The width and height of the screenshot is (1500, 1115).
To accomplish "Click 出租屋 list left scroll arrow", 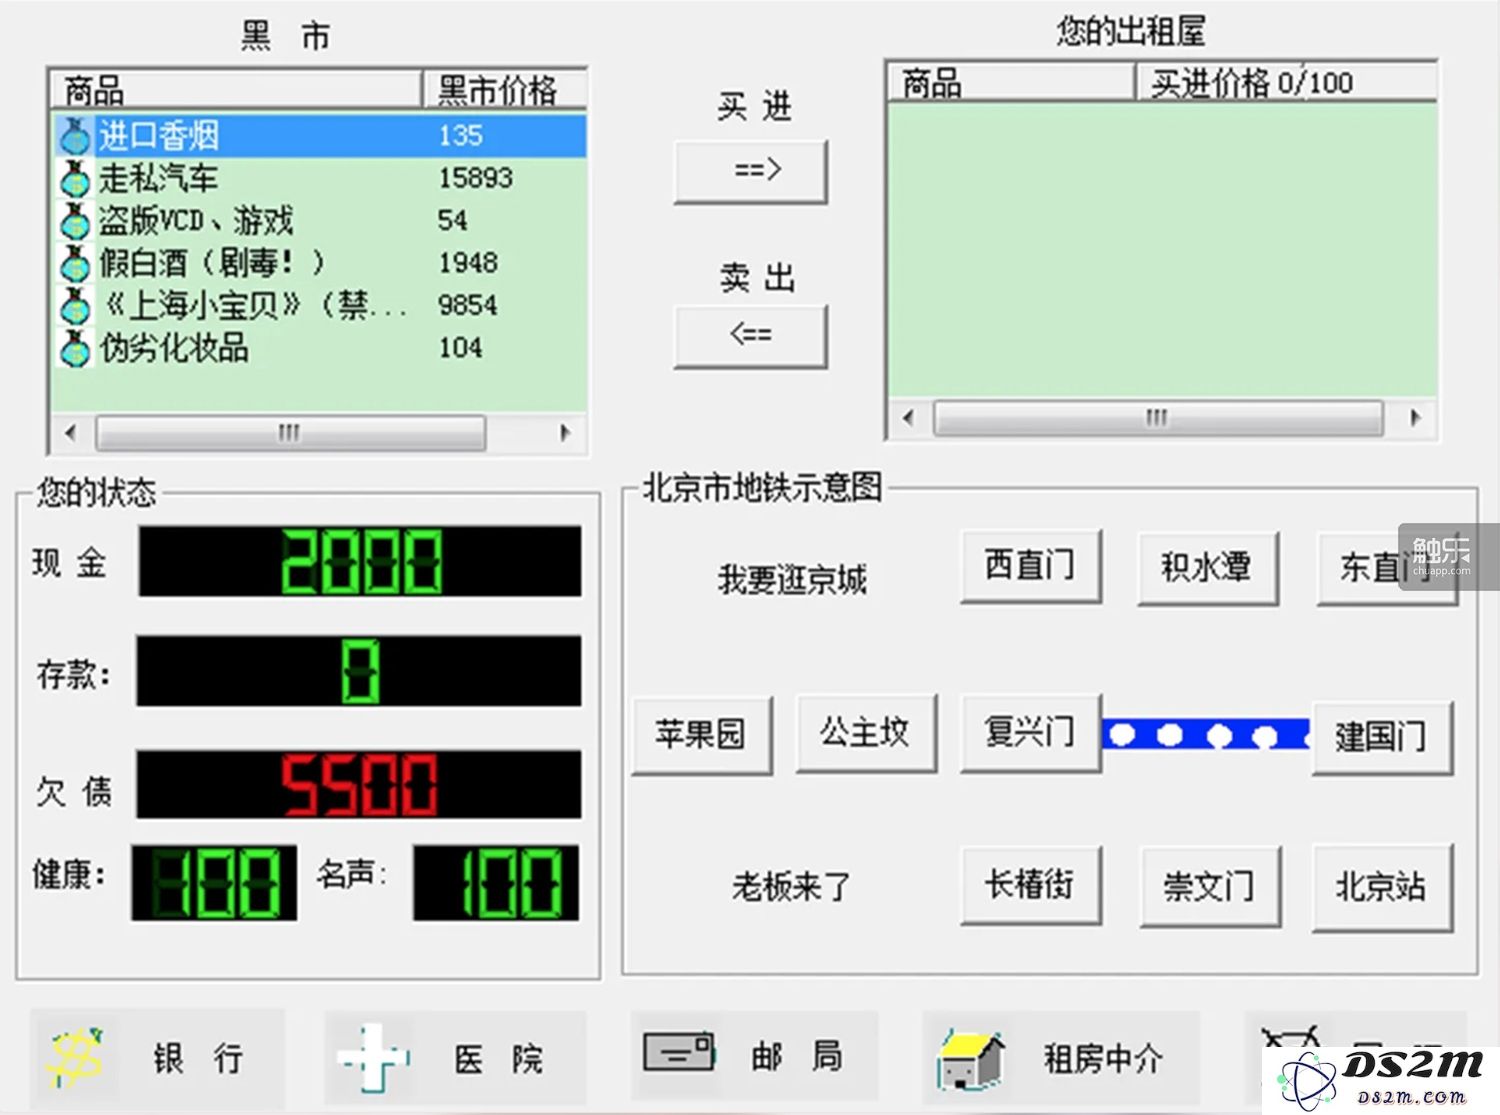I will click(x=908, y=418).
